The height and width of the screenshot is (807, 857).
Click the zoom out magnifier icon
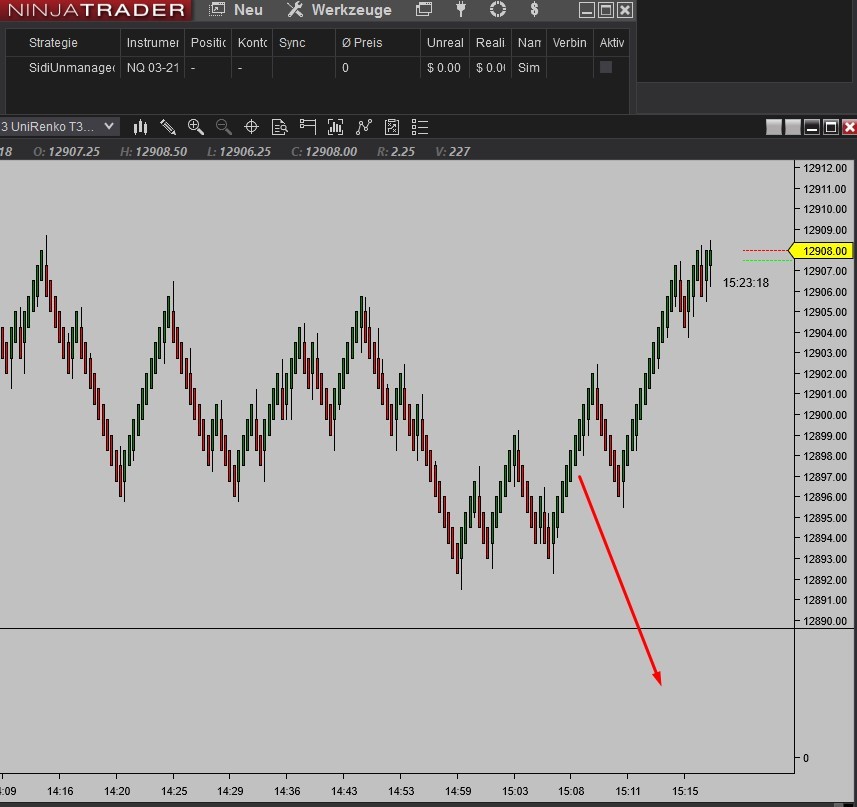tap(224, 127)
